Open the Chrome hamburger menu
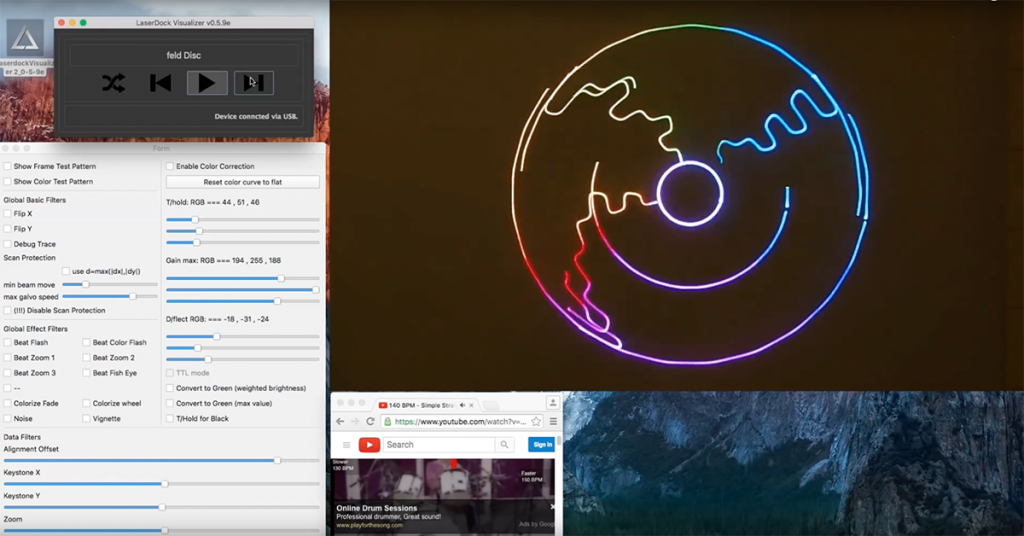 click(x=552, y=422)
